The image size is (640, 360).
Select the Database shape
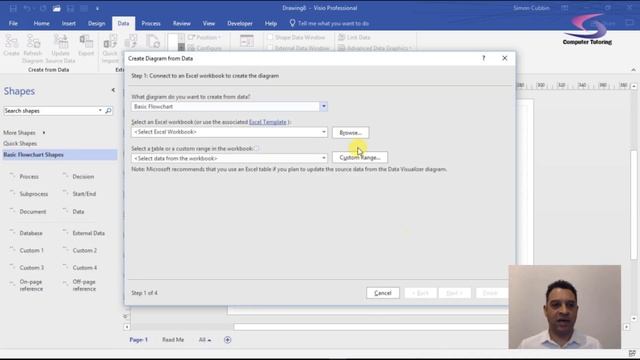[x=26, y=233]
